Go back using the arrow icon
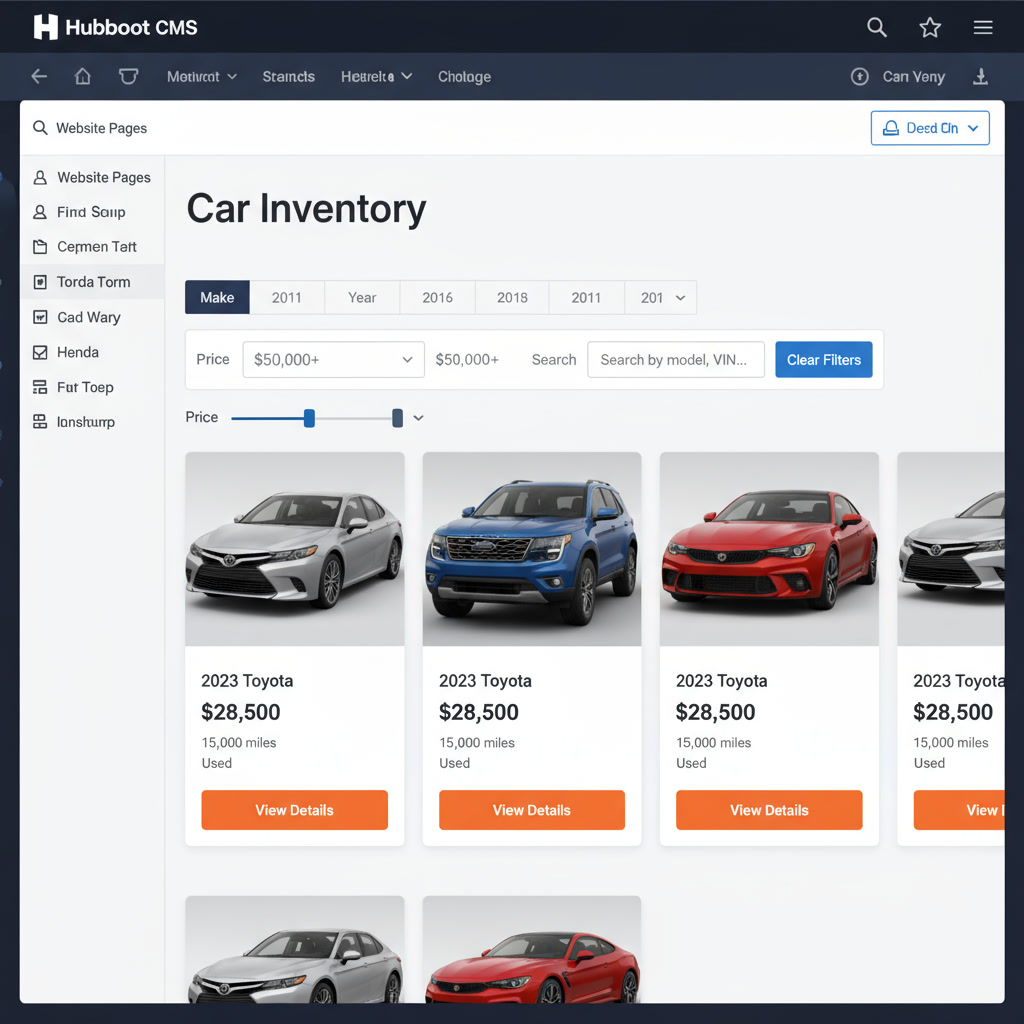This screenshot has height=1024, width=1024. point(38,76)
